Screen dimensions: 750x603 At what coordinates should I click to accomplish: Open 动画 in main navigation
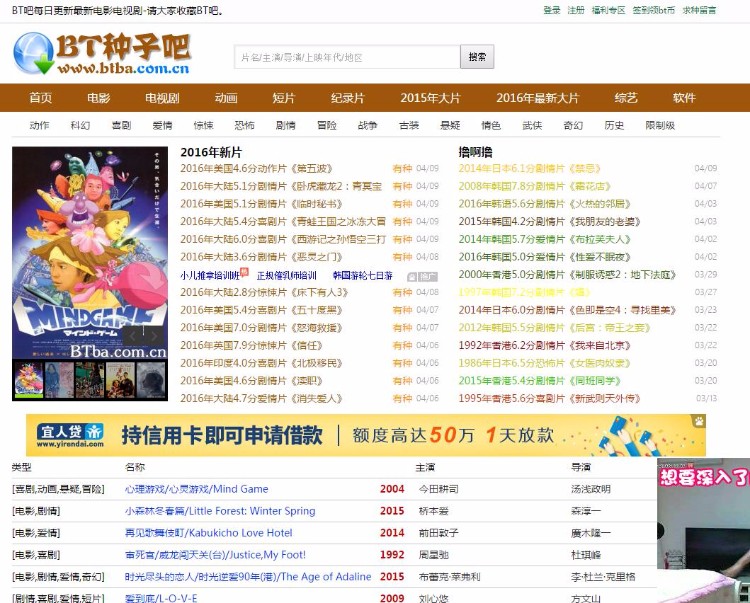coord(226,98)
